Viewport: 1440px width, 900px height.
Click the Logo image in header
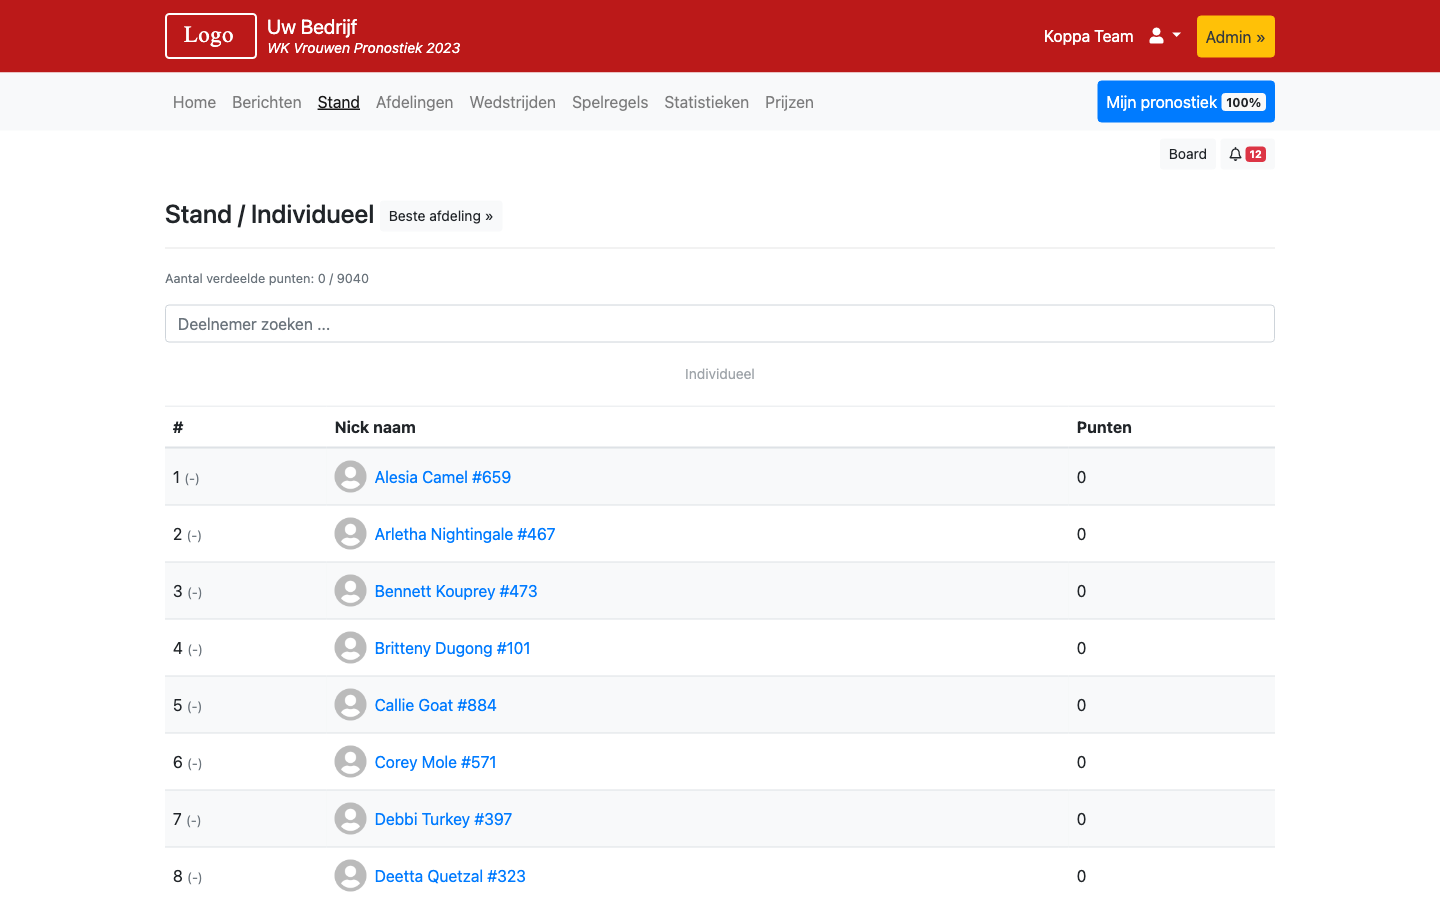[210, 36]
